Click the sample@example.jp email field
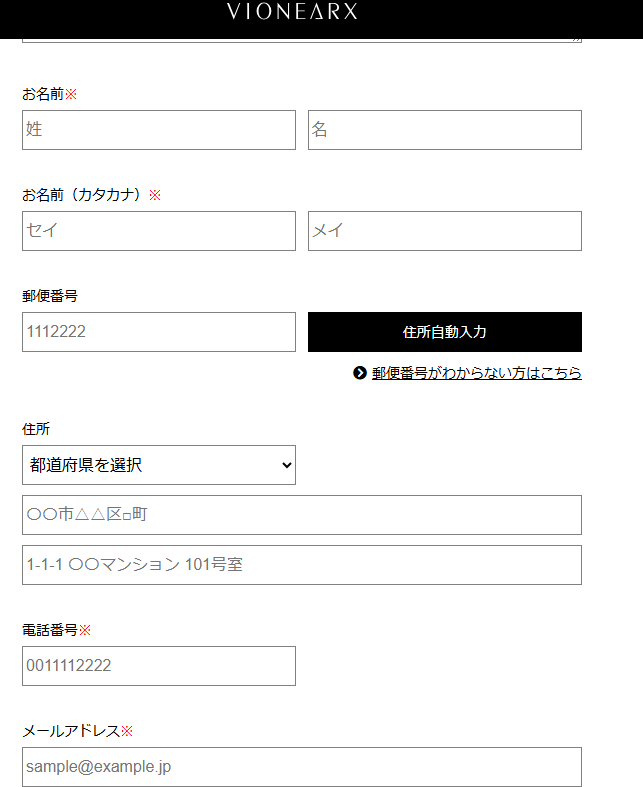This screenshot has height=787, width=643. tap(302, 767)
